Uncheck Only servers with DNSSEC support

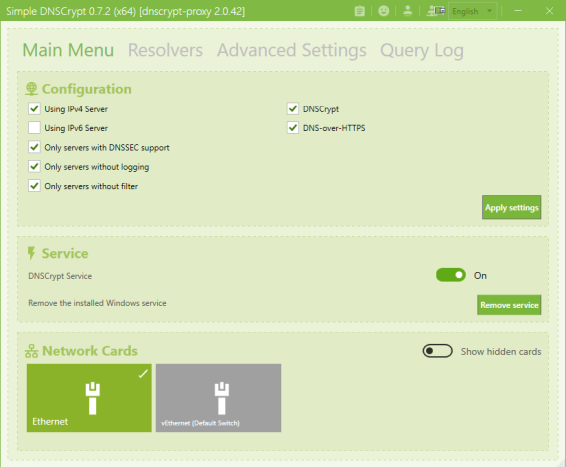click(x=34, y=147)
